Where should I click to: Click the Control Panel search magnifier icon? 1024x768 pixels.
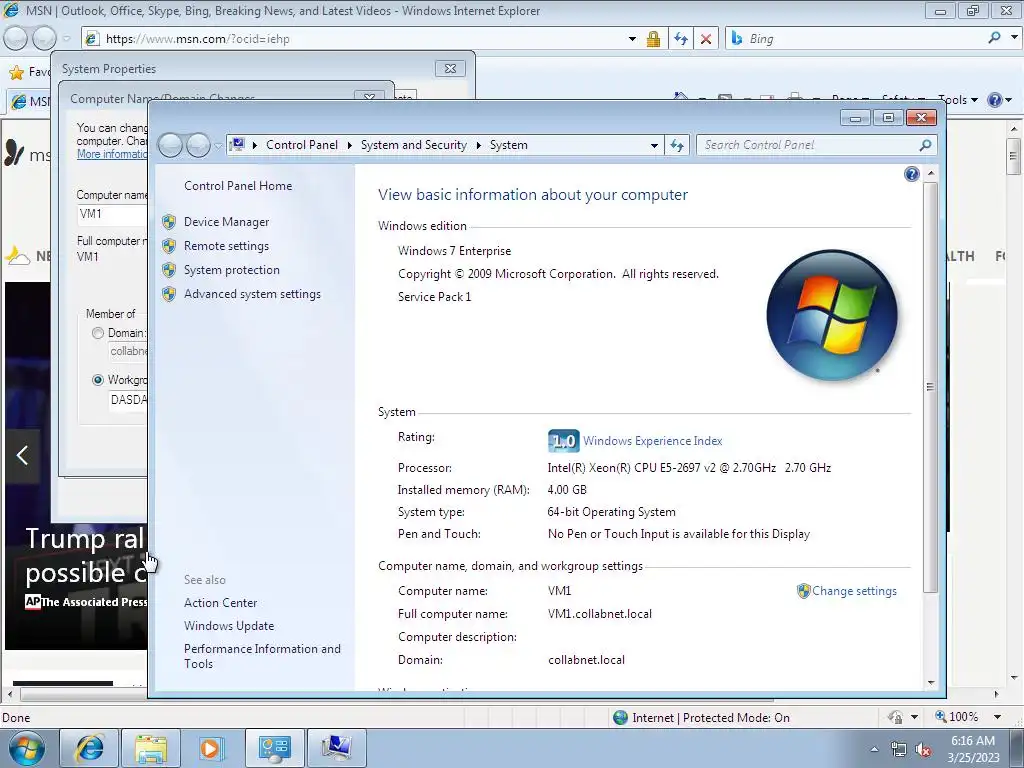click(925, 145)
